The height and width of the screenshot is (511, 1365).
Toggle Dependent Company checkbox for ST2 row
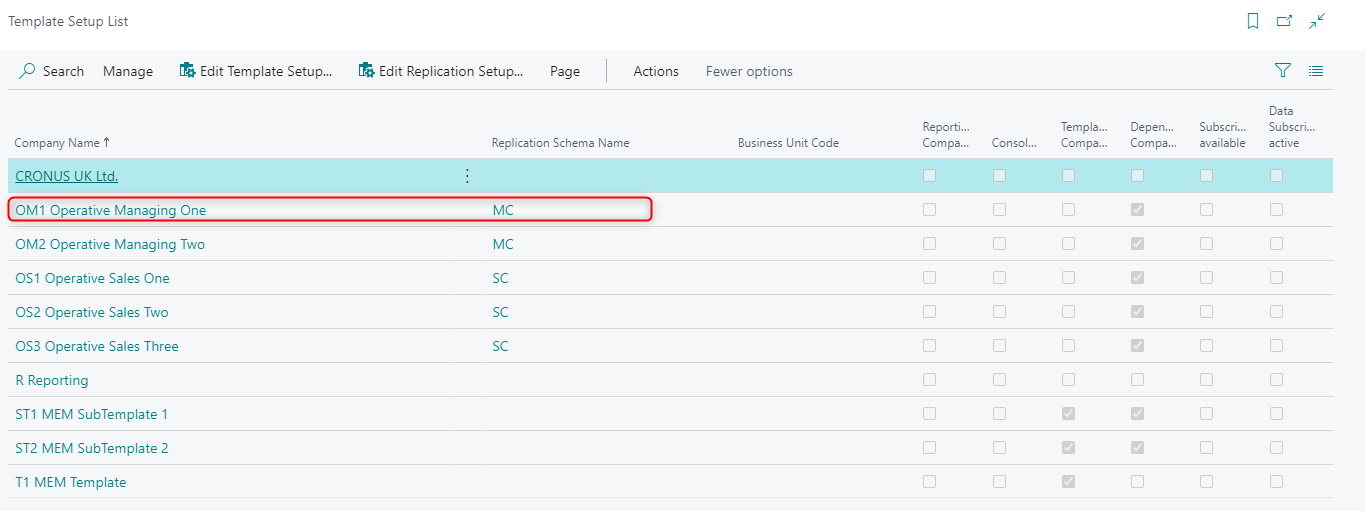click(1137, 448)
